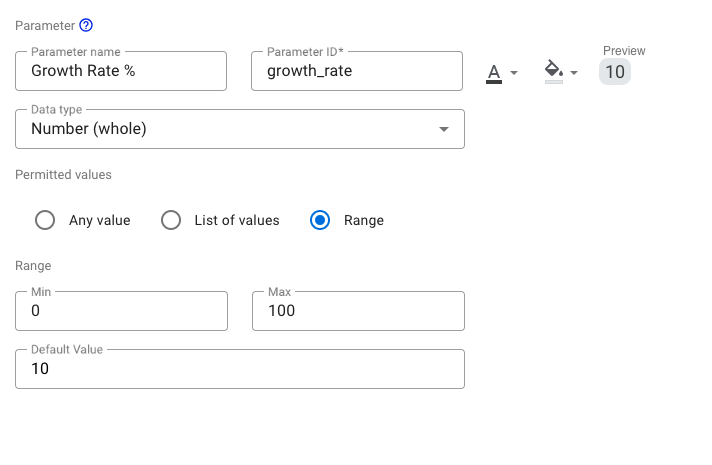Click into the Parameter ID field
This screenshot has width=712, height=465.
[356, 71]
